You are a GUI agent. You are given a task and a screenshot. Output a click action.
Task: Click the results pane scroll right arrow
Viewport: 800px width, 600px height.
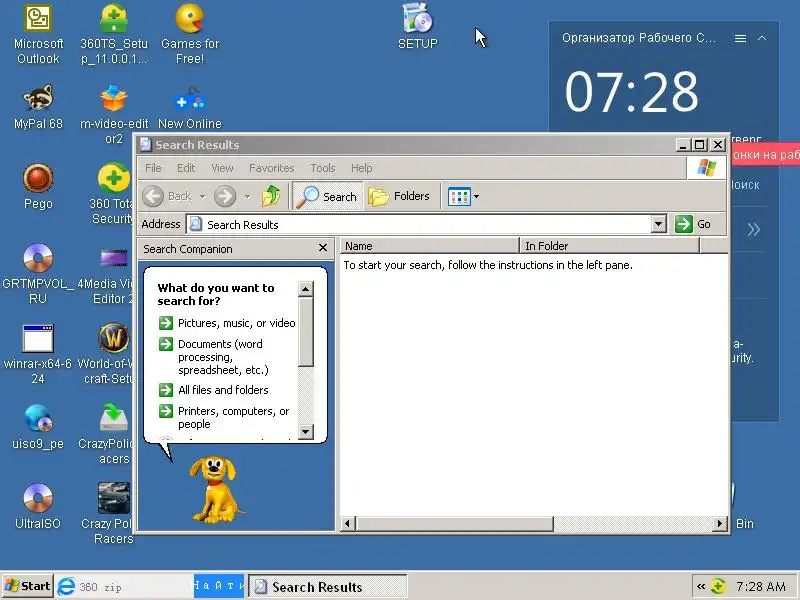(x=720, y=523)
